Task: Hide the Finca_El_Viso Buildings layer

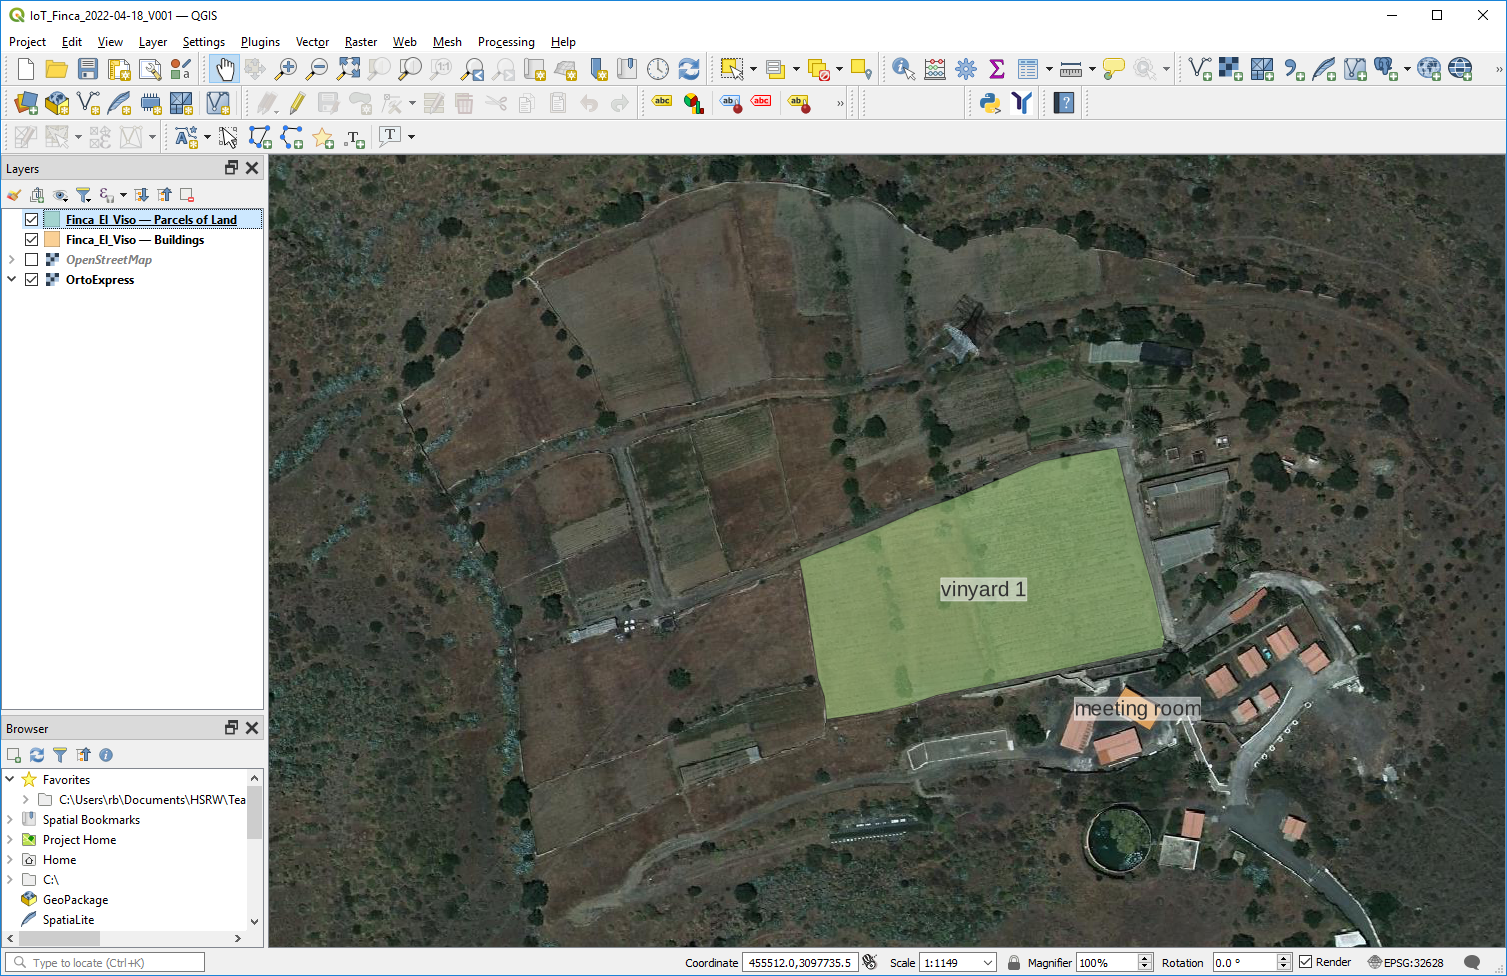Action: 32,240
